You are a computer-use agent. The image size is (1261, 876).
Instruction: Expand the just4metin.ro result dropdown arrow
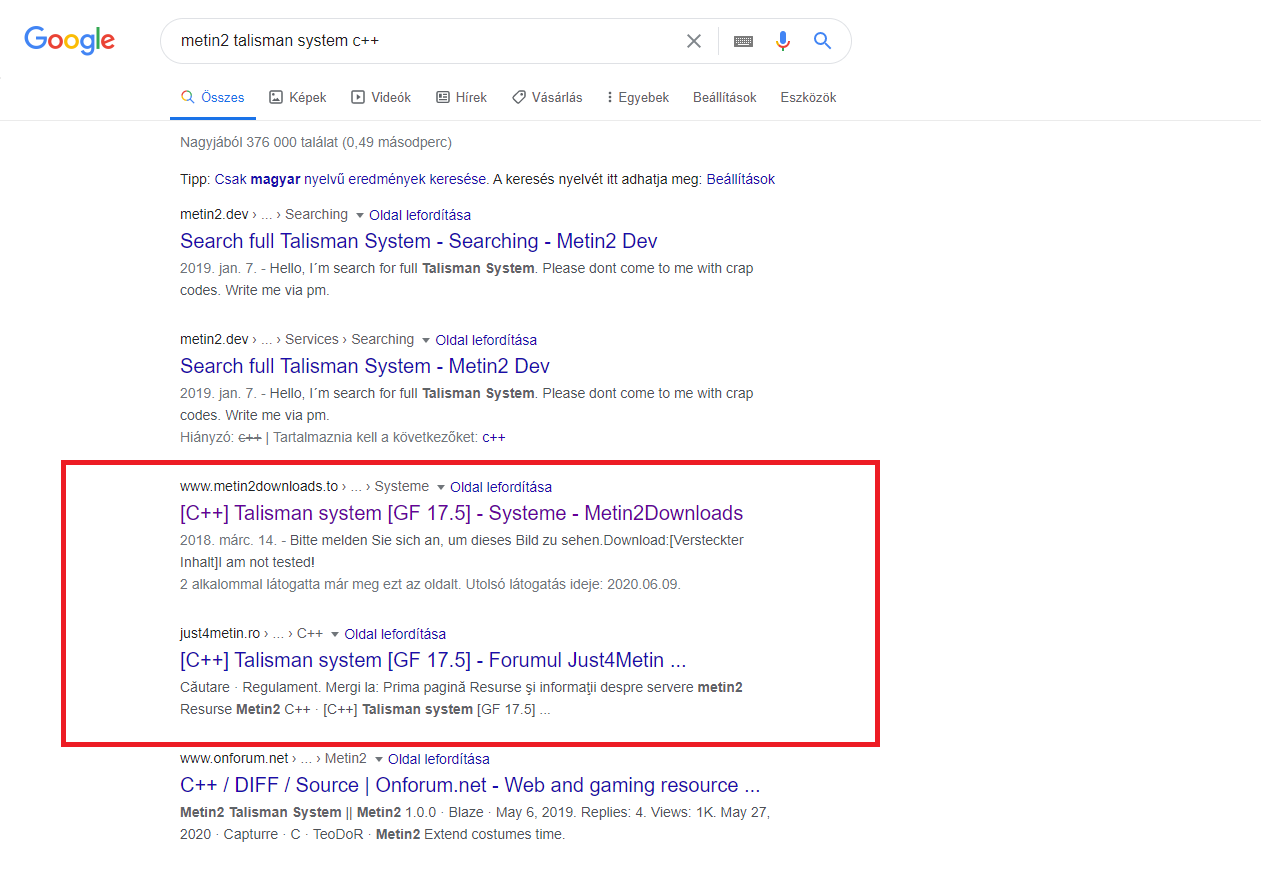point(335,634)
